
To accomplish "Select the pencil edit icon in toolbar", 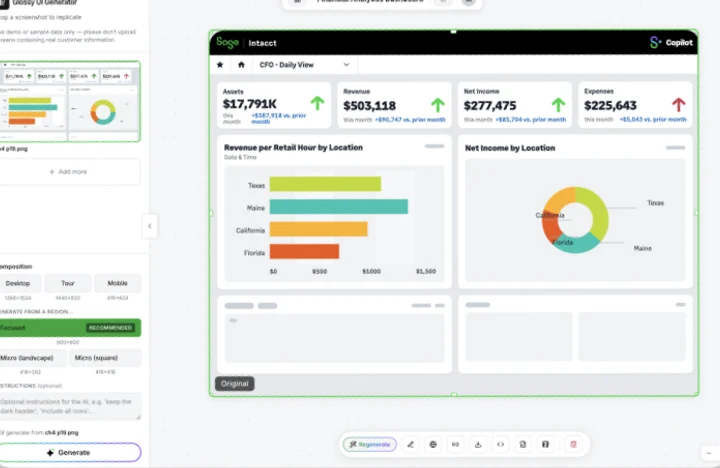I will [x=411, y=444].
